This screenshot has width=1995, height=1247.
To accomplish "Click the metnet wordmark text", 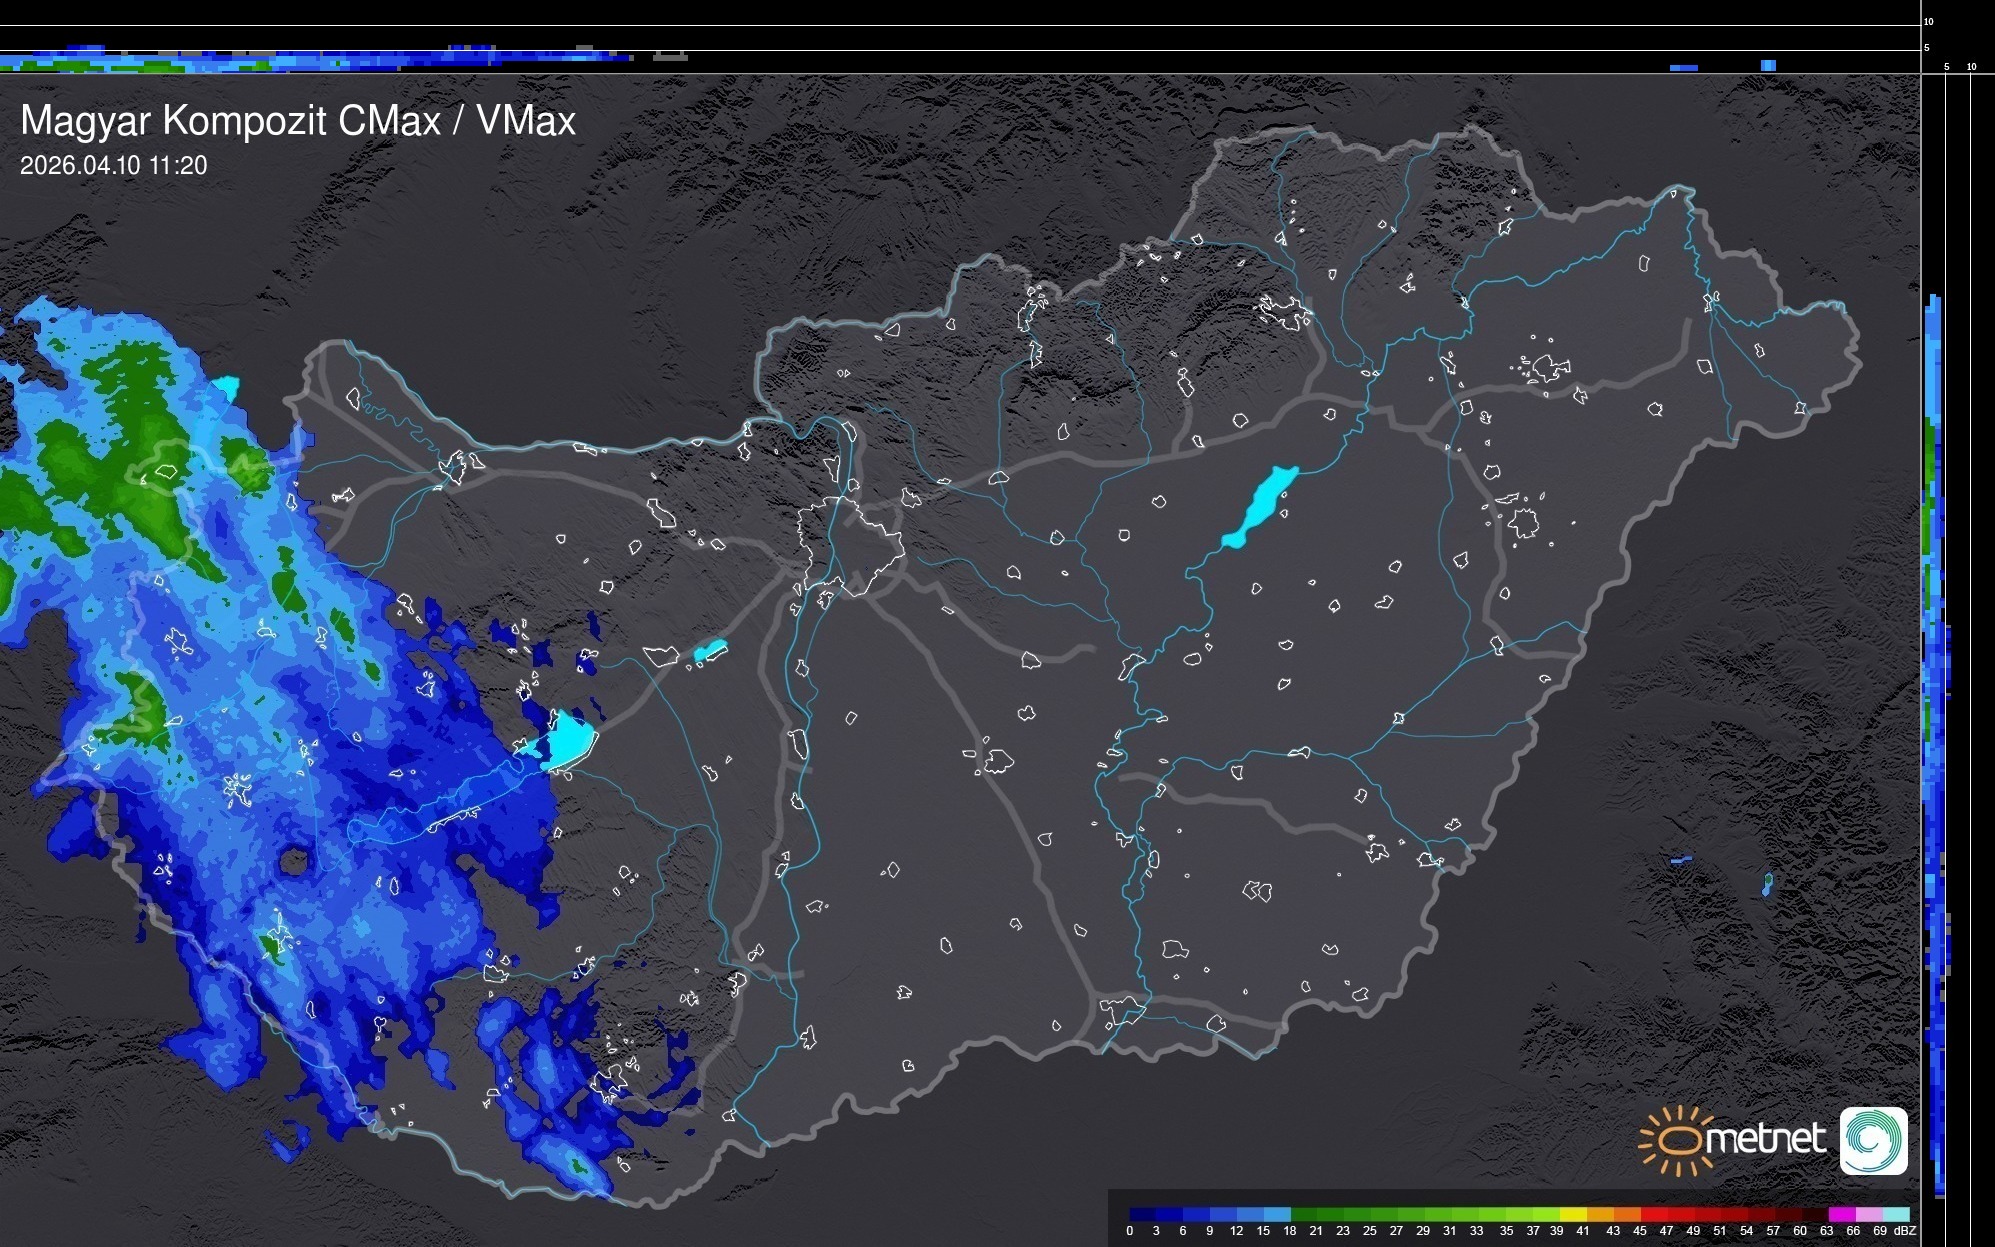I will tap(1764, 1140).
